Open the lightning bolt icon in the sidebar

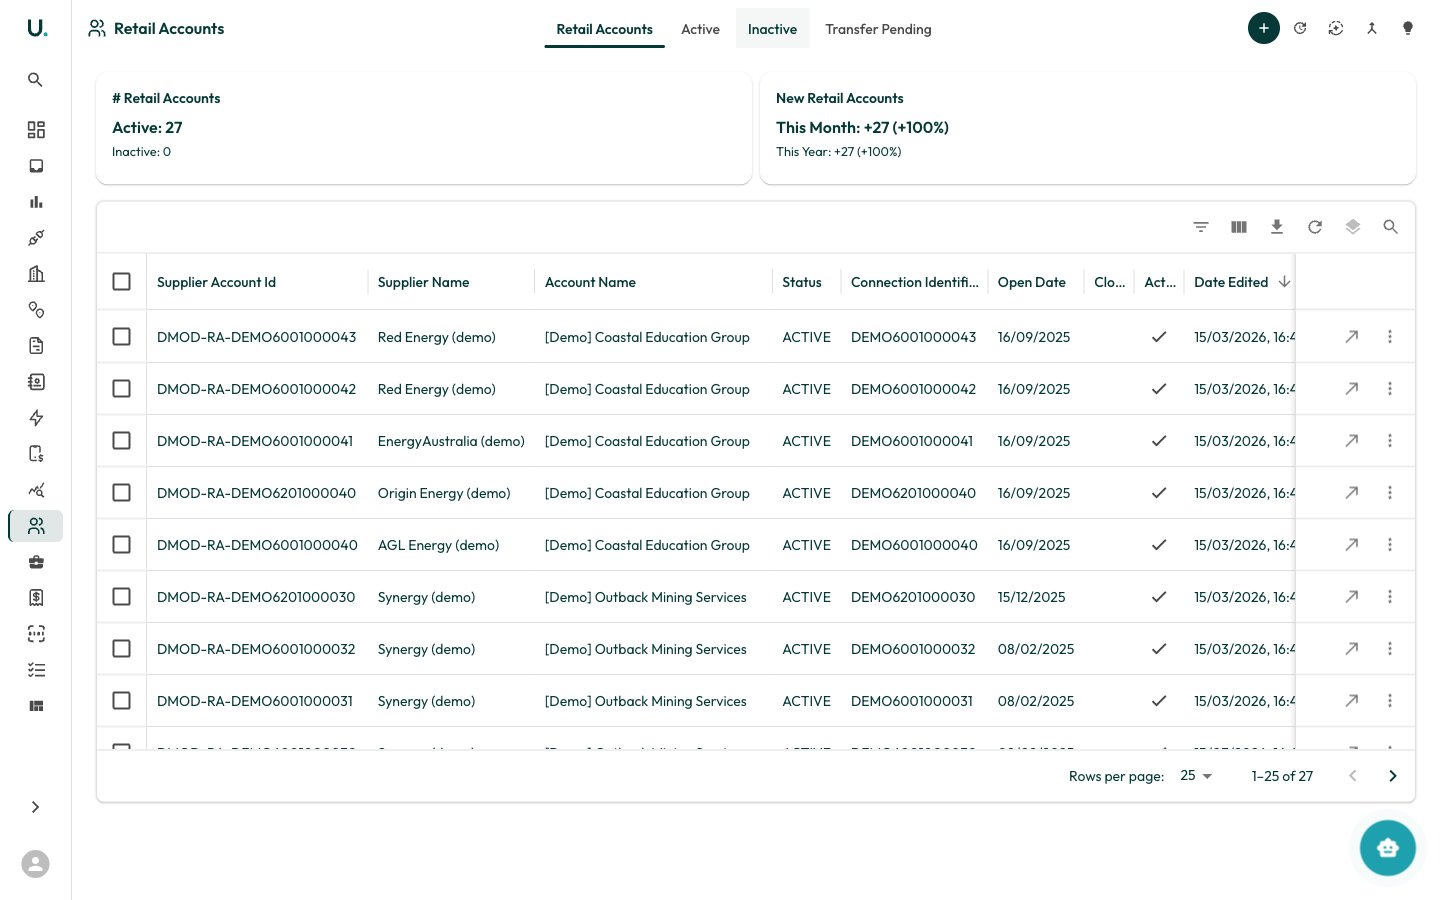click(x=36, y=418)
